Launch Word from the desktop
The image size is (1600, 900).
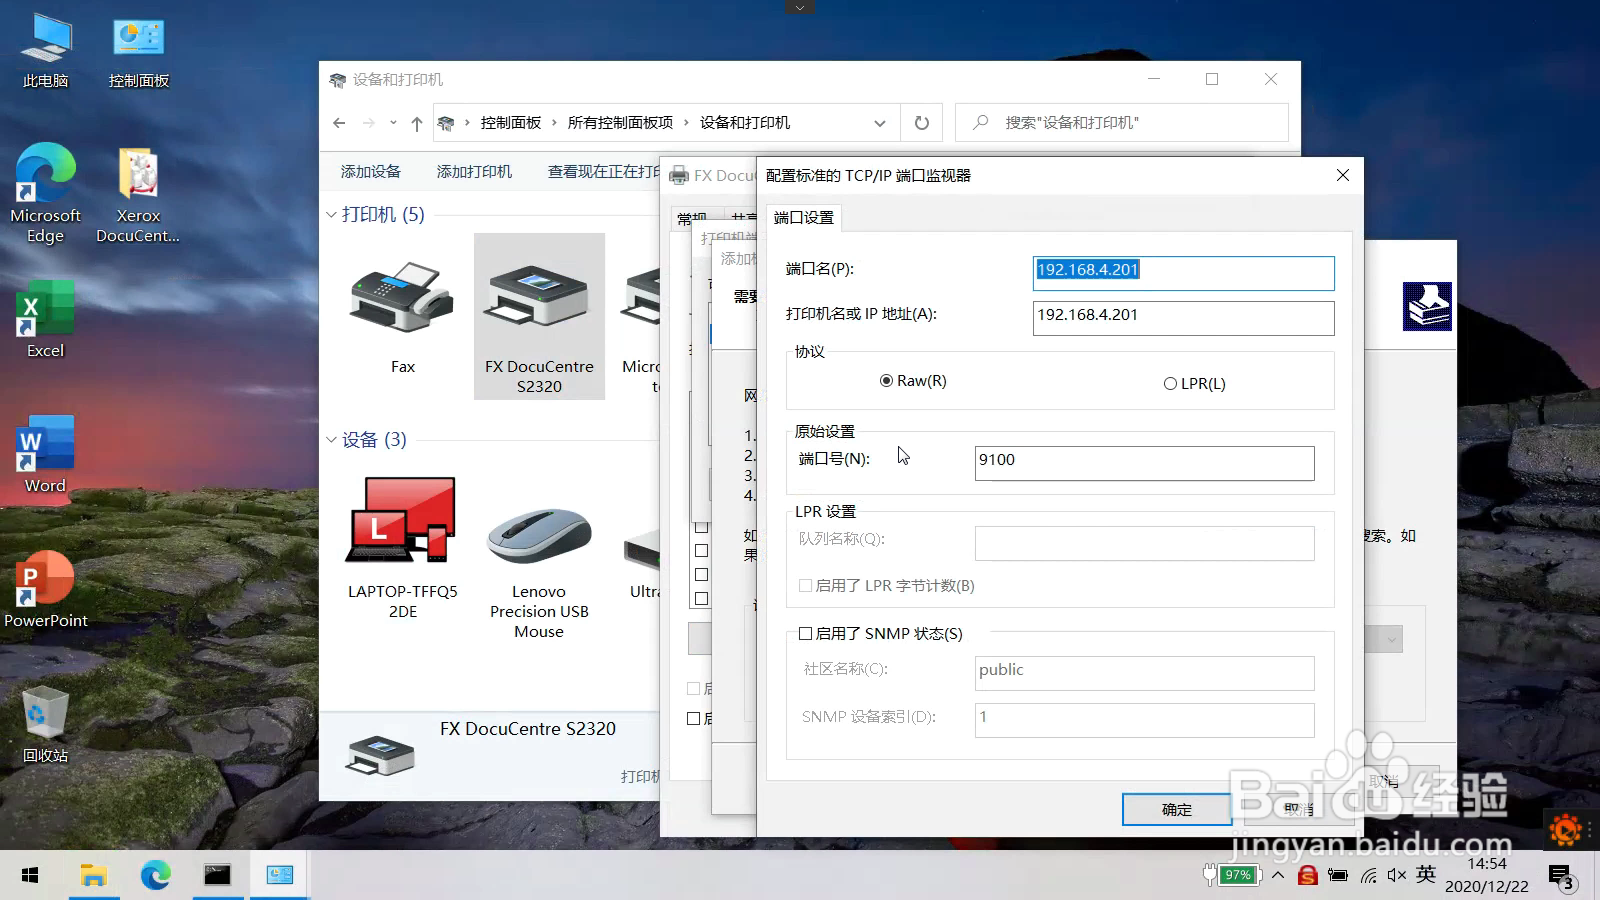46,454
